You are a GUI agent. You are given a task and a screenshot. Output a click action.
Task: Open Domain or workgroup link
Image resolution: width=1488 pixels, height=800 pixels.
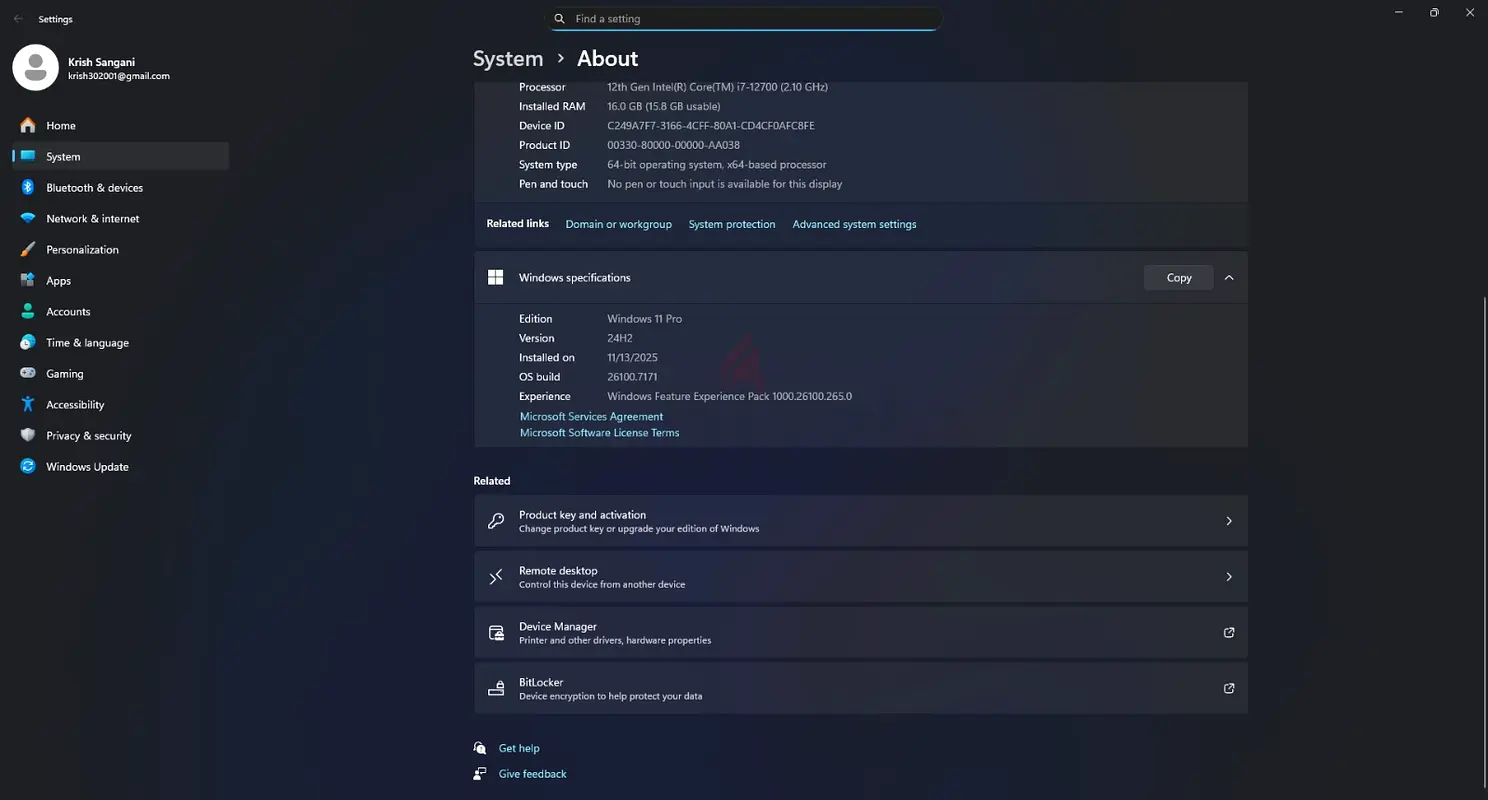pyautogui.click(x=618, y=224)
